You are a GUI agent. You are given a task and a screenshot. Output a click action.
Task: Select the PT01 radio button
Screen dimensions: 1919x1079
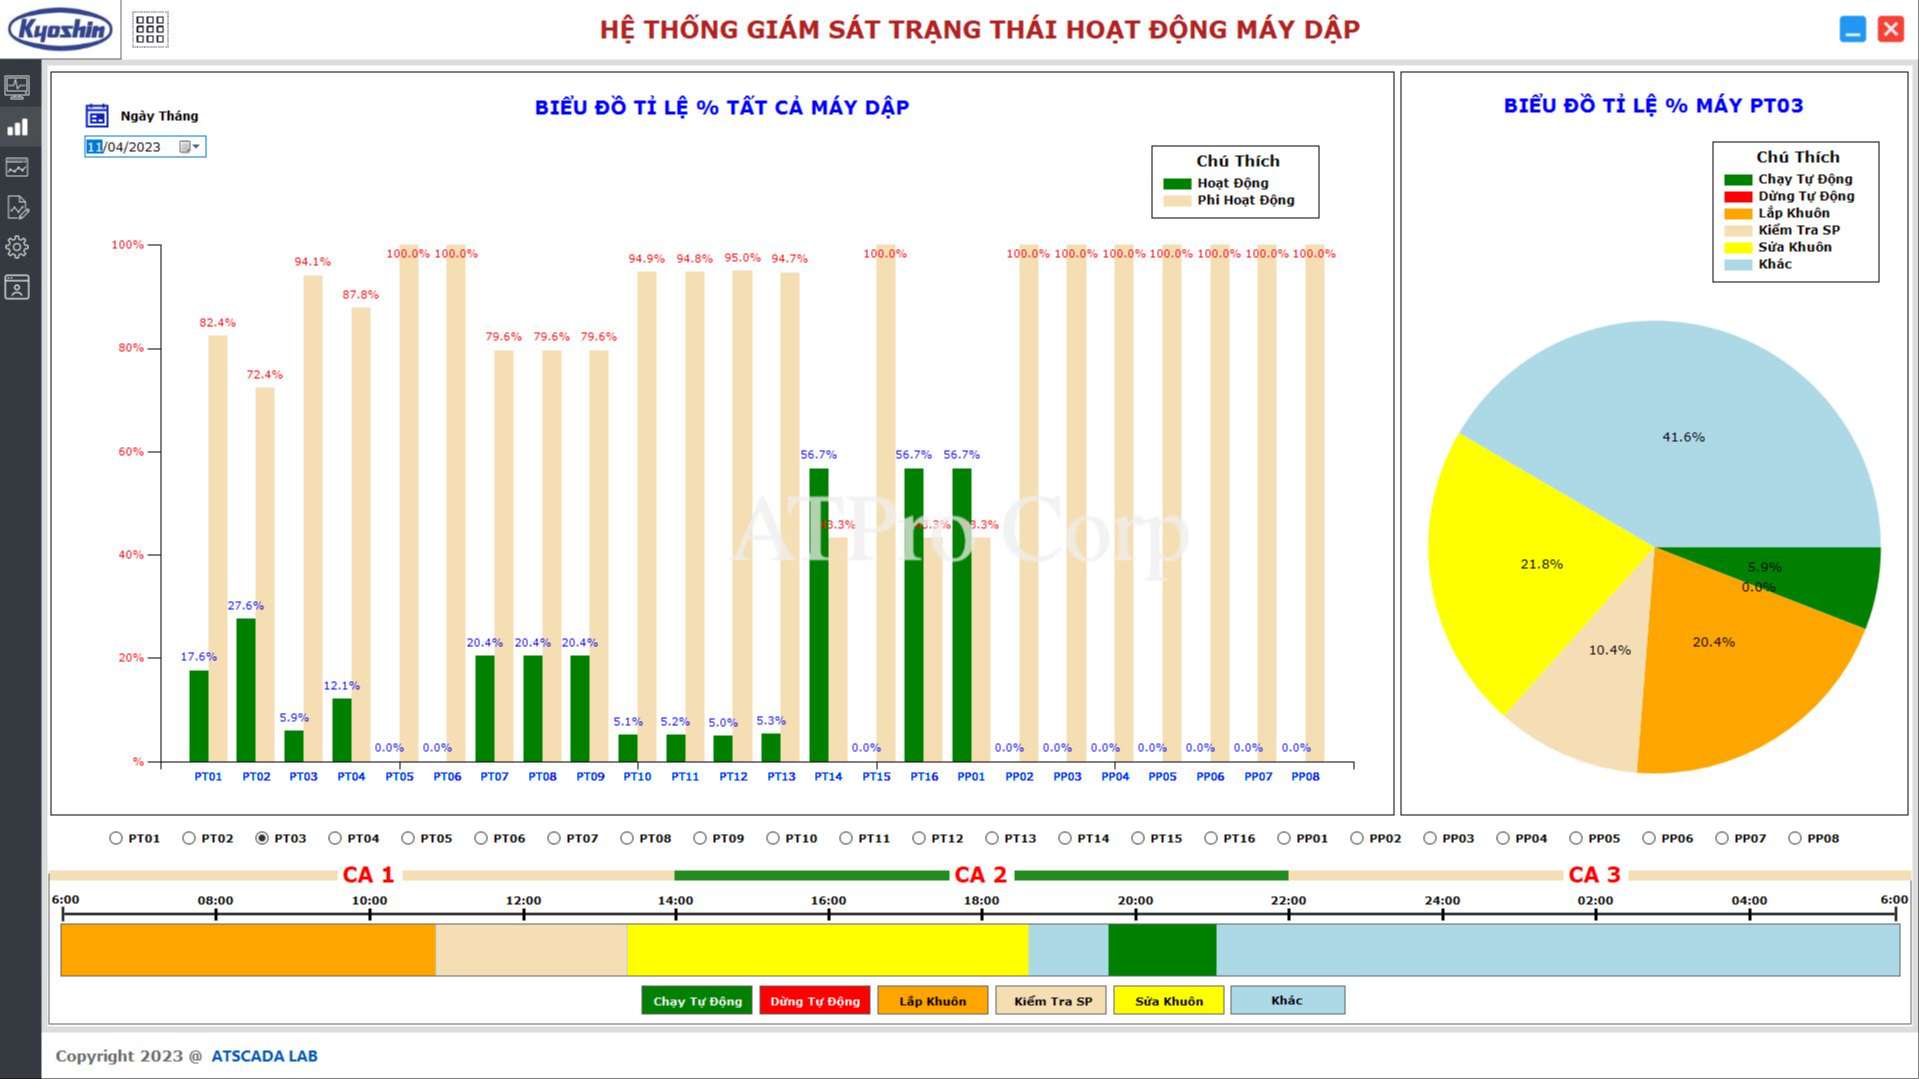coord(116,838)
